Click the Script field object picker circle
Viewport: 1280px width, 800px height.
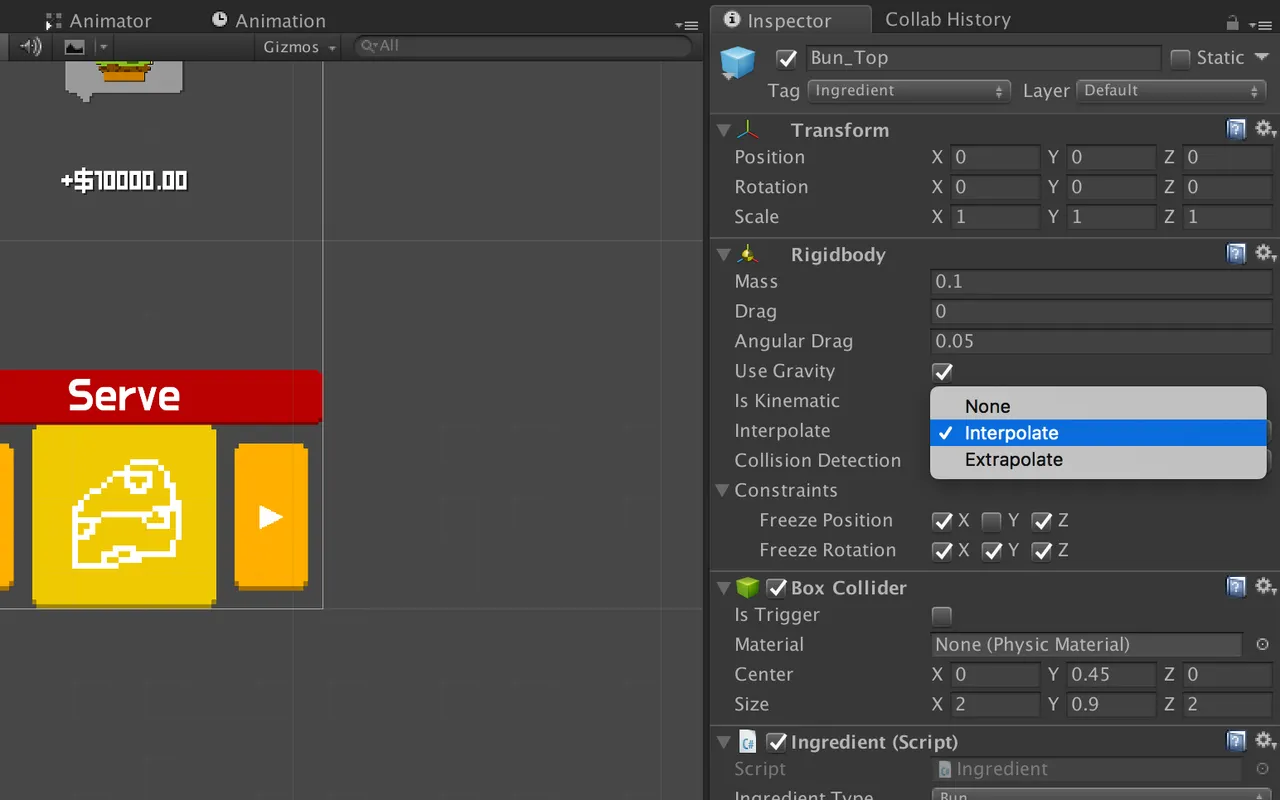point(1262,769)
